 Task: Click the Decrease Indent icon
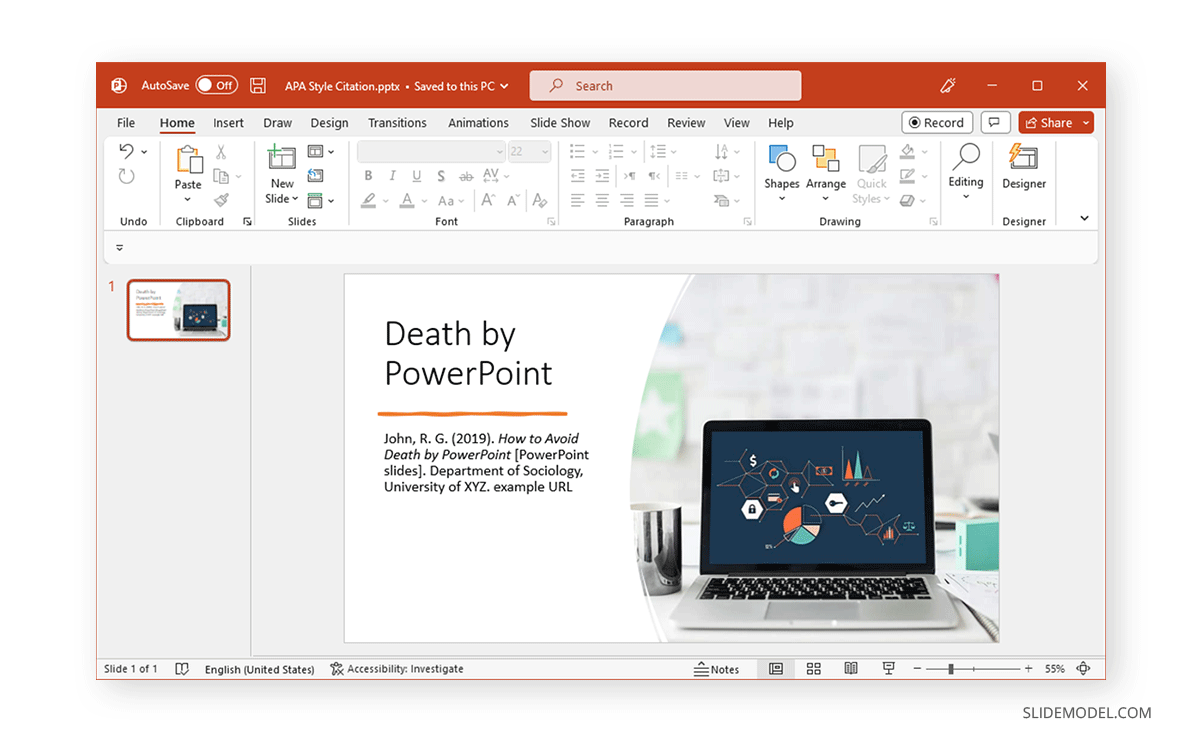[577, 176]
